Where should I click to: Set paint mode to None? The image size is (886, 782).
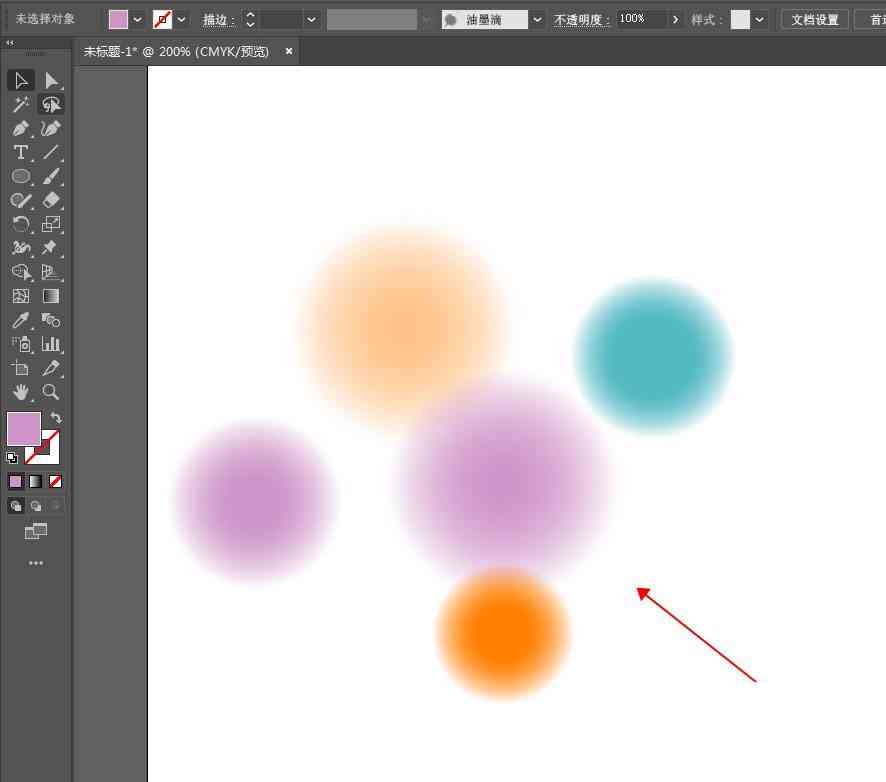click(55, 481)
